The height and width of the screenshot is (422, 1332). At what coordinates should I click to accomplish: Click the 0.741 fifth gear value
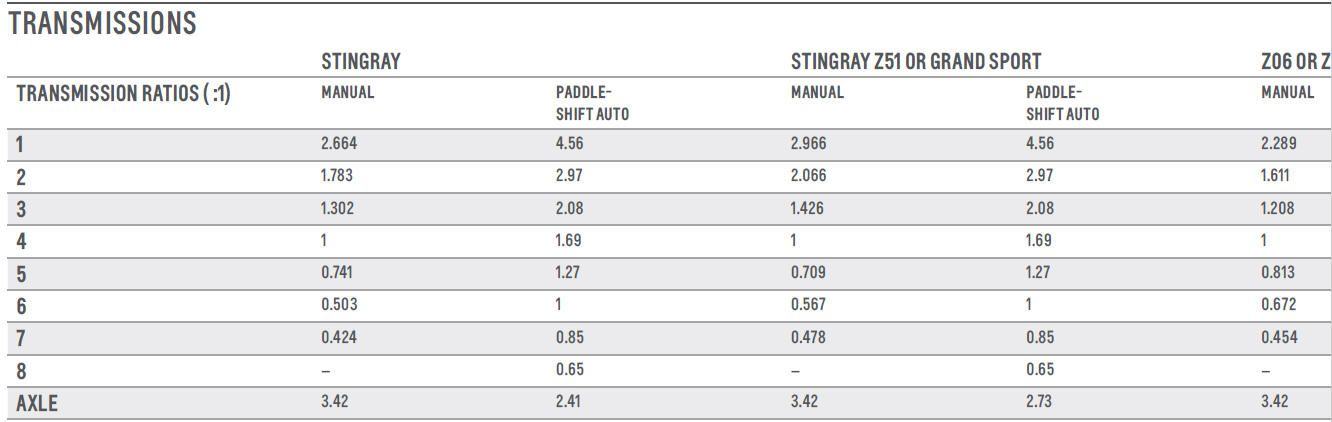click(337, 272)
